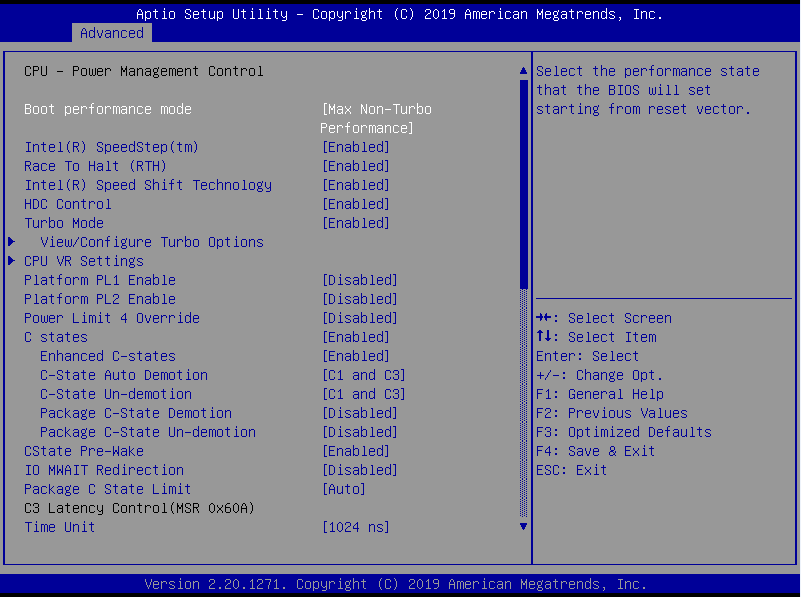The height and width of the screenshot is (597, 801).
Task: Open C-State Auto Demotion value list
Action: pos(363,375)
